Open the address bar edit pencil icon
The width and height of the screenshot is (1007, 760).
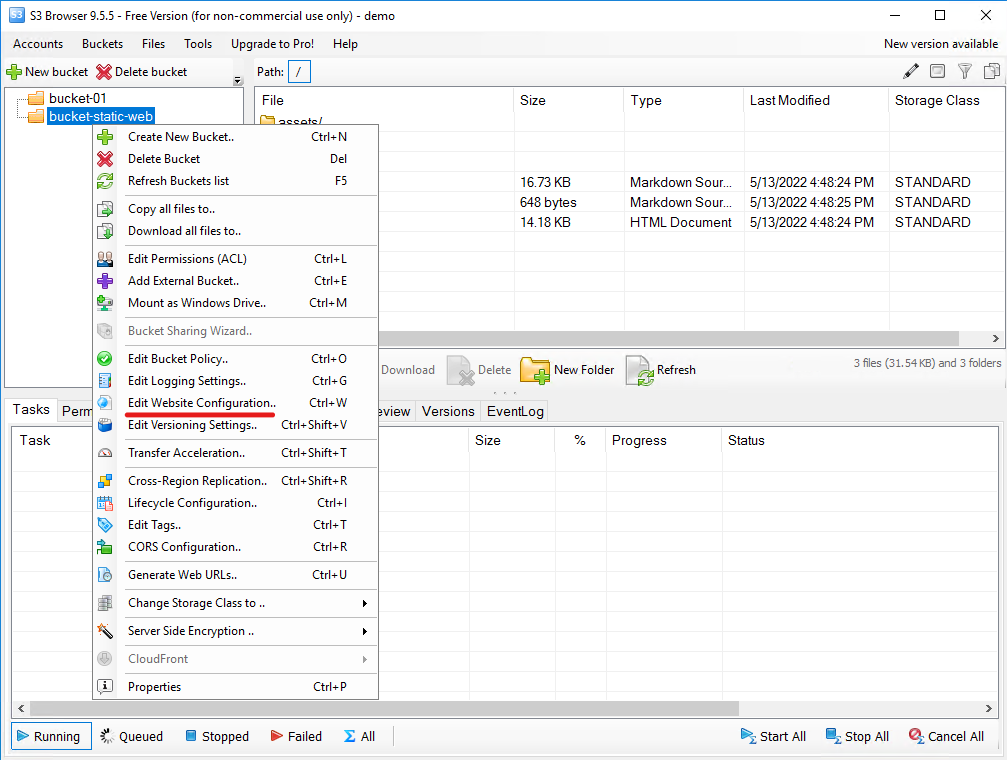[911, 71]
